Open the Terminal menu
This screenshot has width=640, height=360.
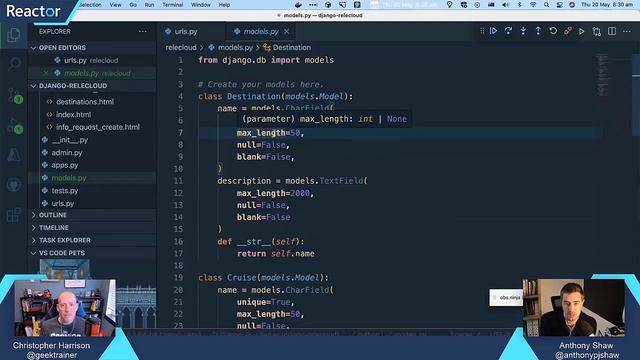(173, 5)
